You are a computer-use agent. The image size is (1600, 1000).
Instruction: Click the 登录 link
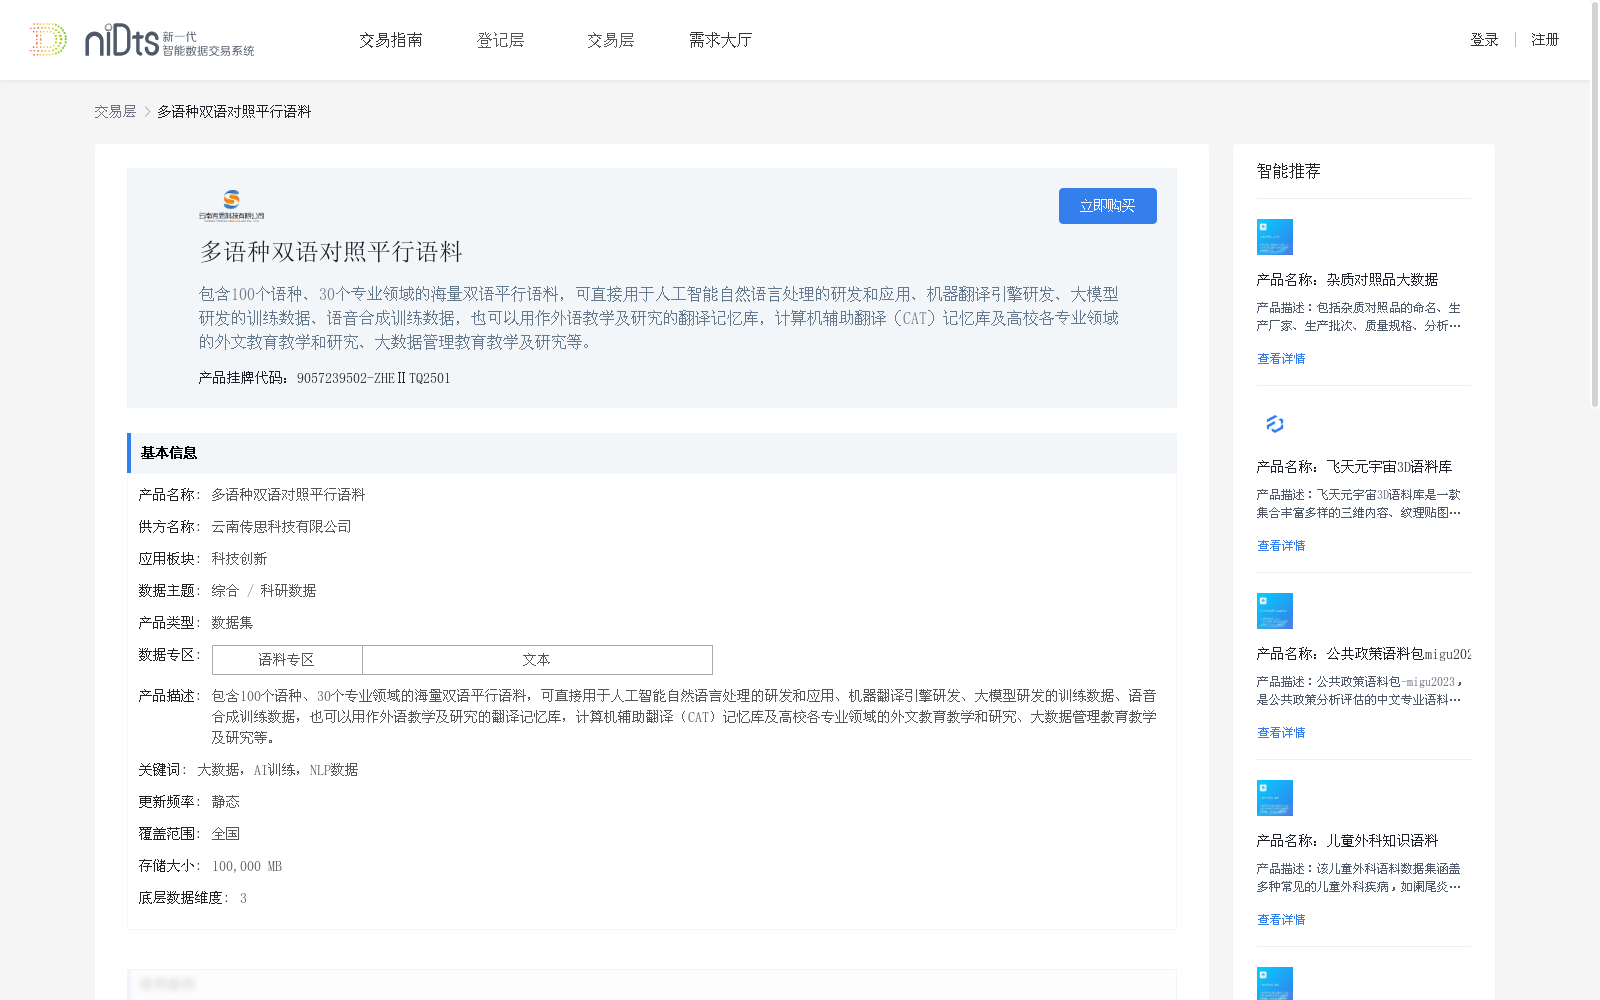(1484, 40)
